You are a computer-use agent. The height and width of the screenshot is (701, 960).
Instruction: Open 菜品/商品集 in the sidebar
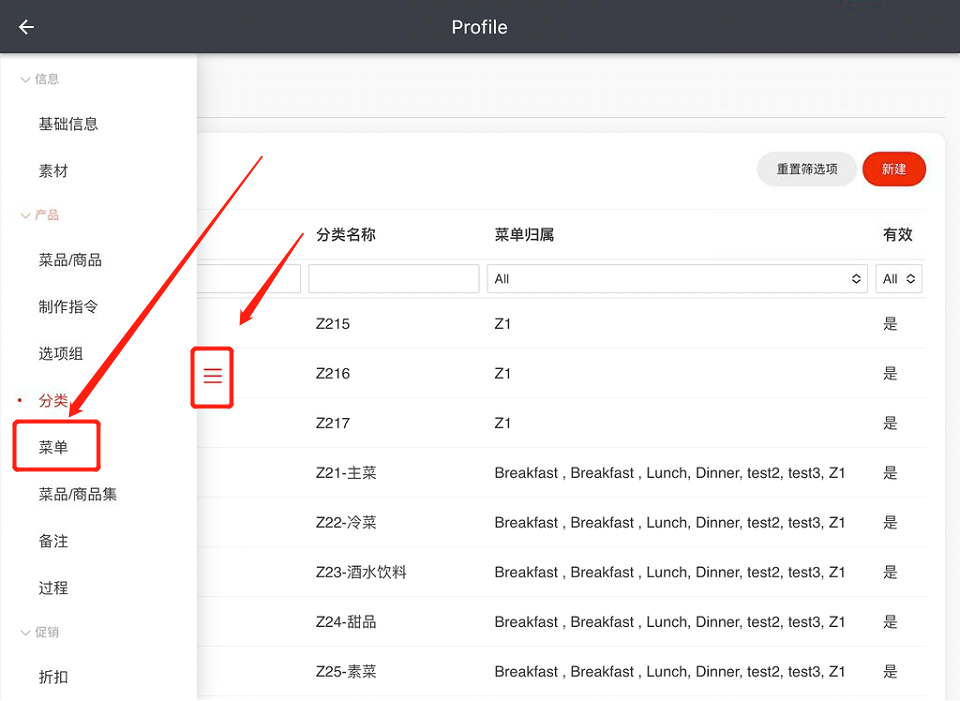coord(78,494)
